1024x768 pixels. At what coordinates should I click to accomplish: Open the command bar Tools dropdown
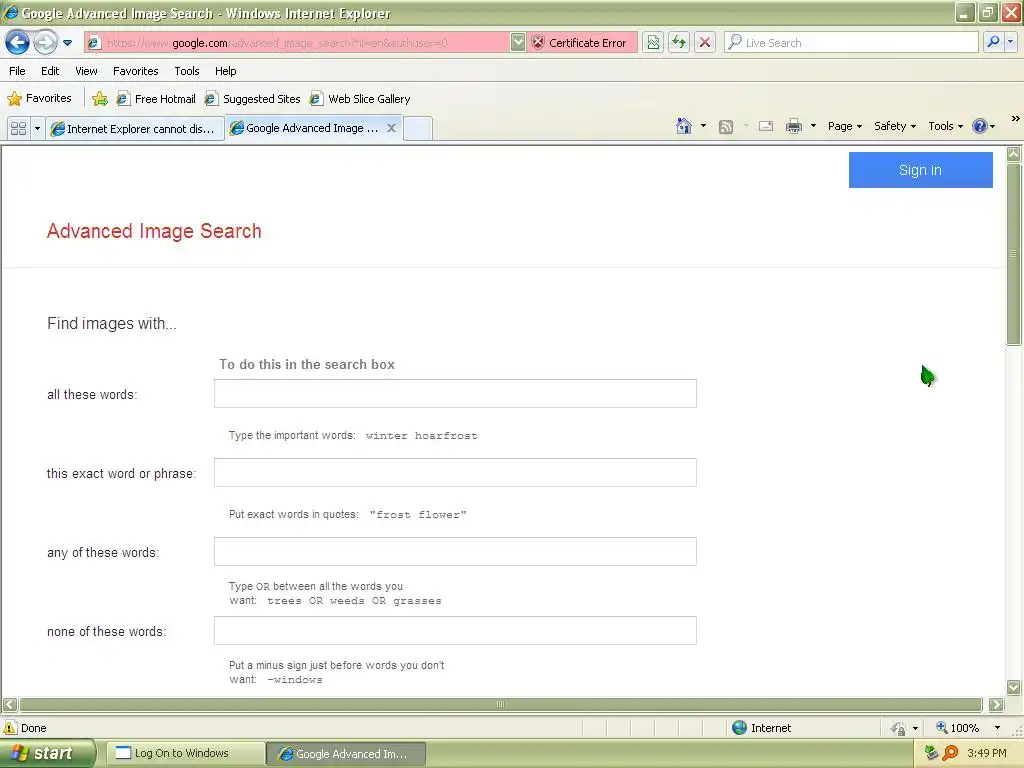click(945, 126)
